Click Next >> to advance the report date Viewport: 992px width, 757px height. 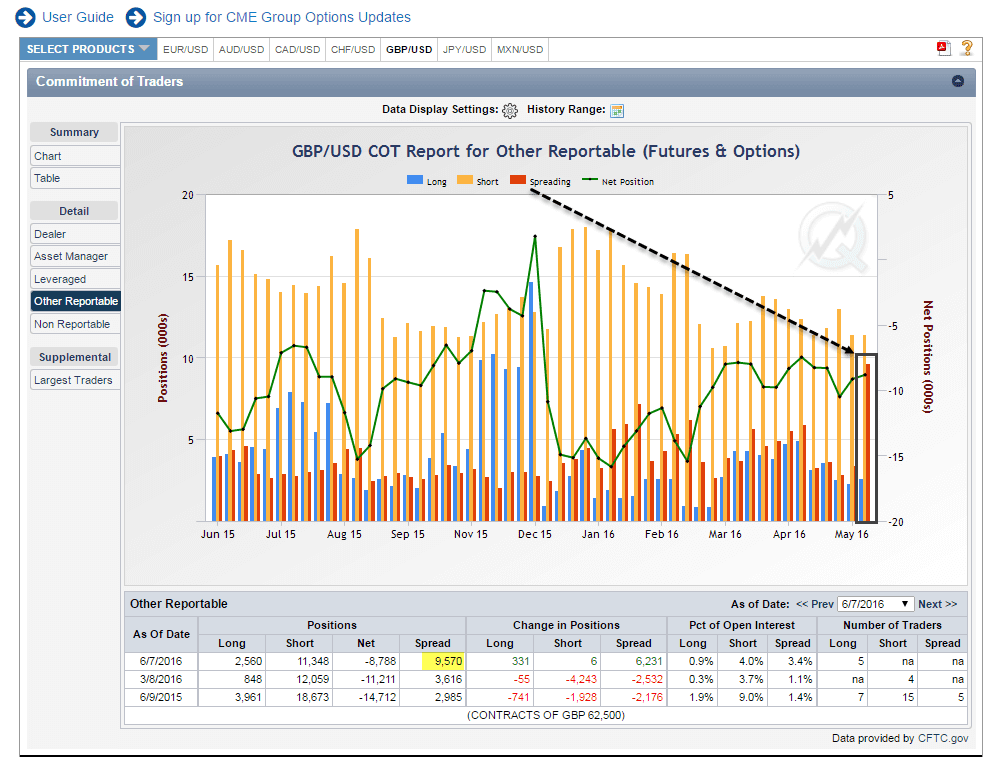[x=936, y=604]
